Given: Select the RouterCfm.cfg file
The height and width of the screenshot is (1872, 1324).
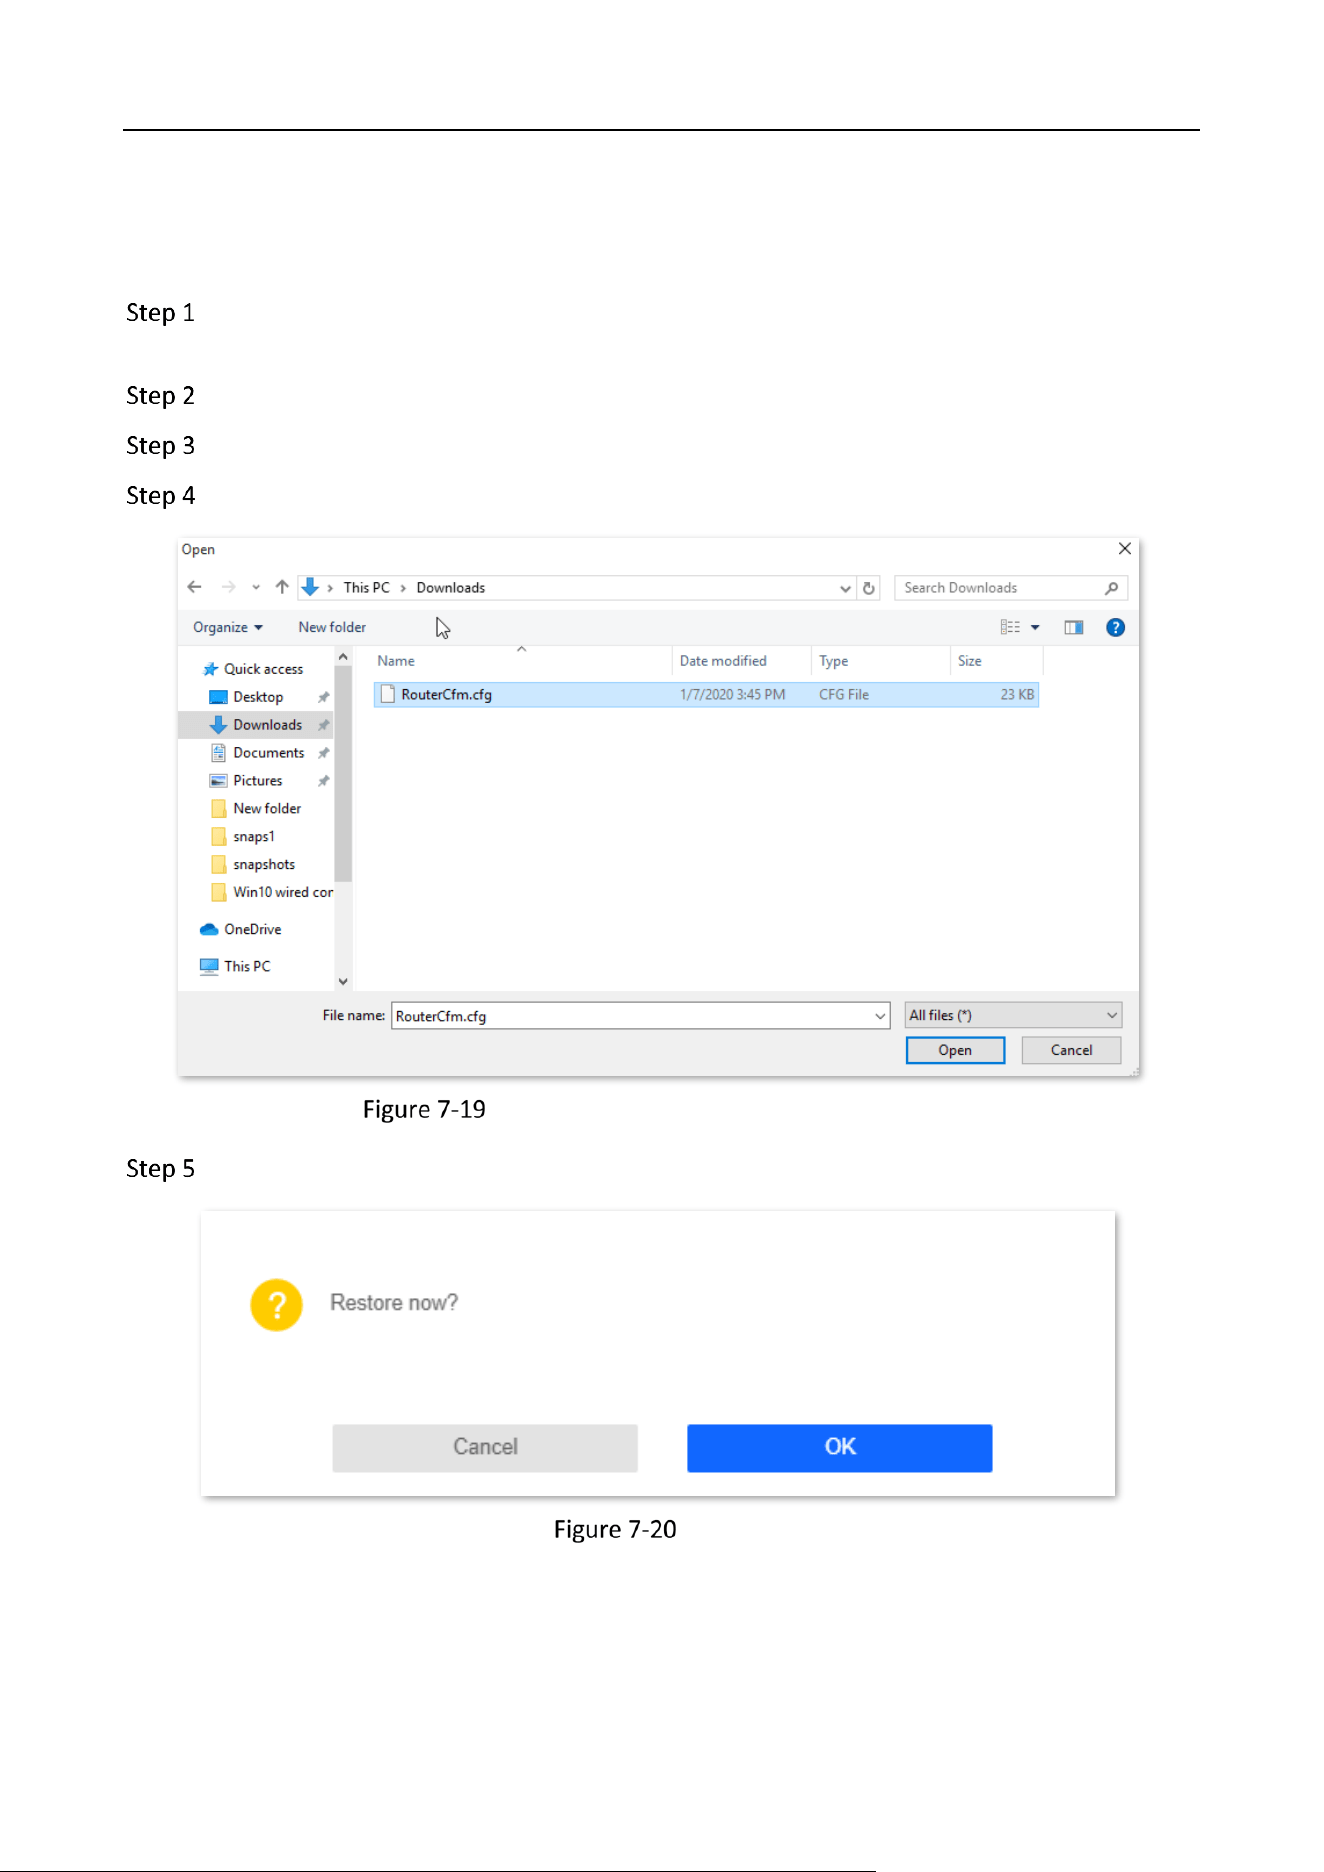Looking at the screenshot, I should tap(706, 694).
